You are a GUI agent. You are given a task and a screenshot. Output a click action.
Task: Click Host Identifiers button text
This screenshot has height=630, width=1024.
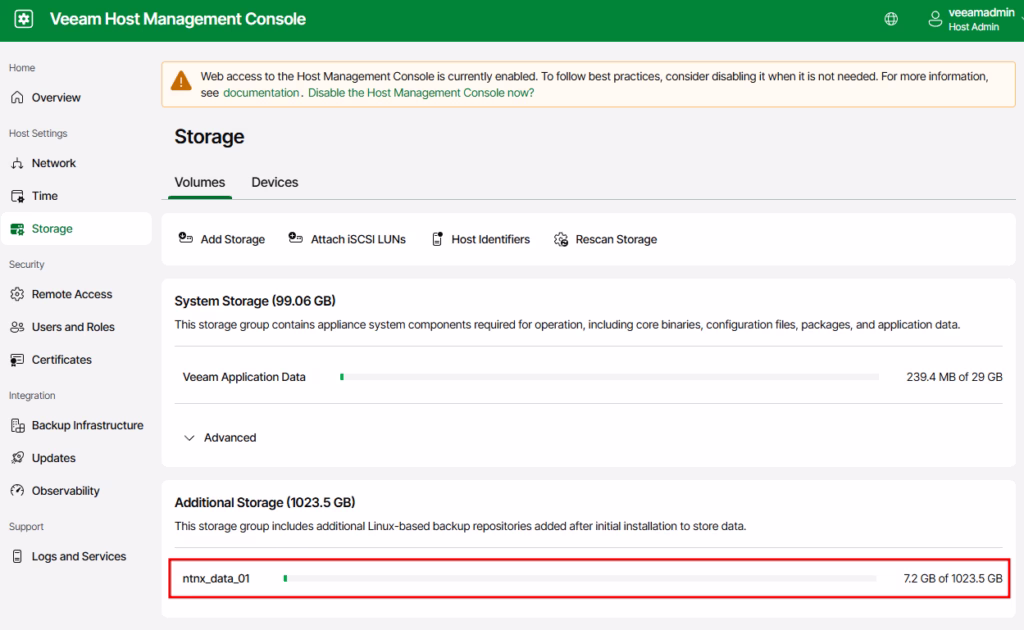point(490,240)
